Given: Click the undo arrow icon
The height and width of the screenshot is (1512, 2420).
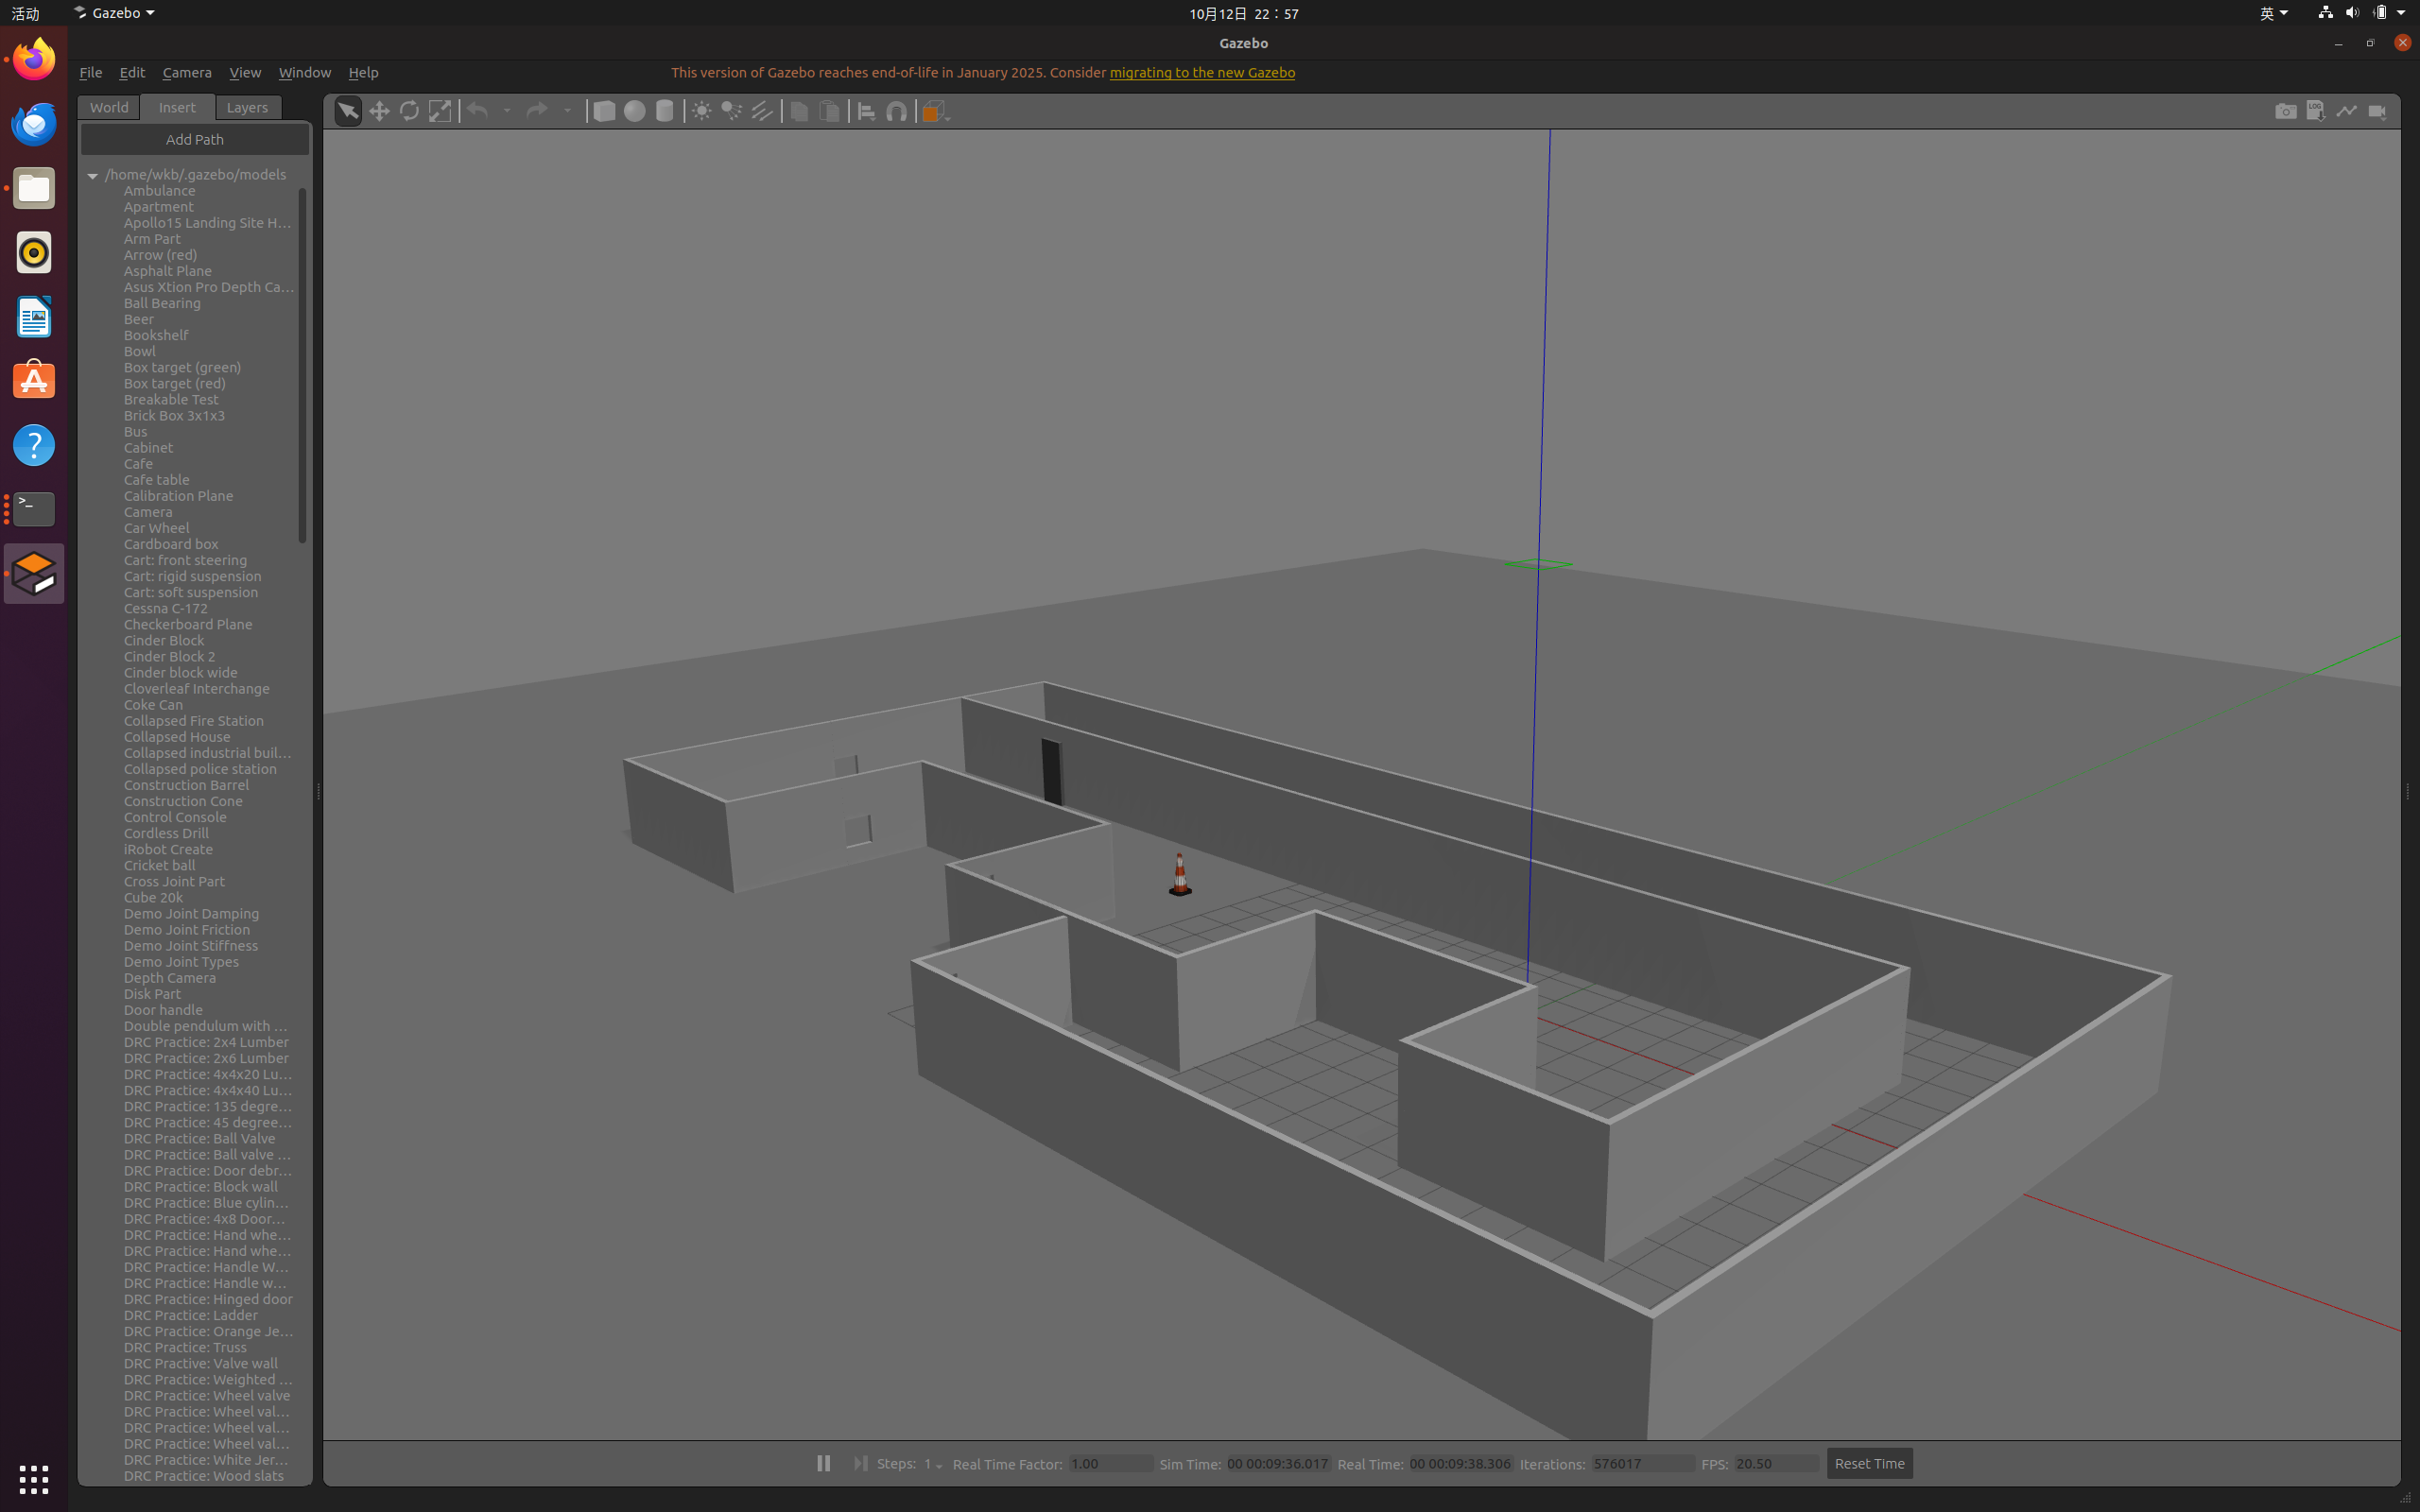Looking at the screenshot, I should click(478, 111).
